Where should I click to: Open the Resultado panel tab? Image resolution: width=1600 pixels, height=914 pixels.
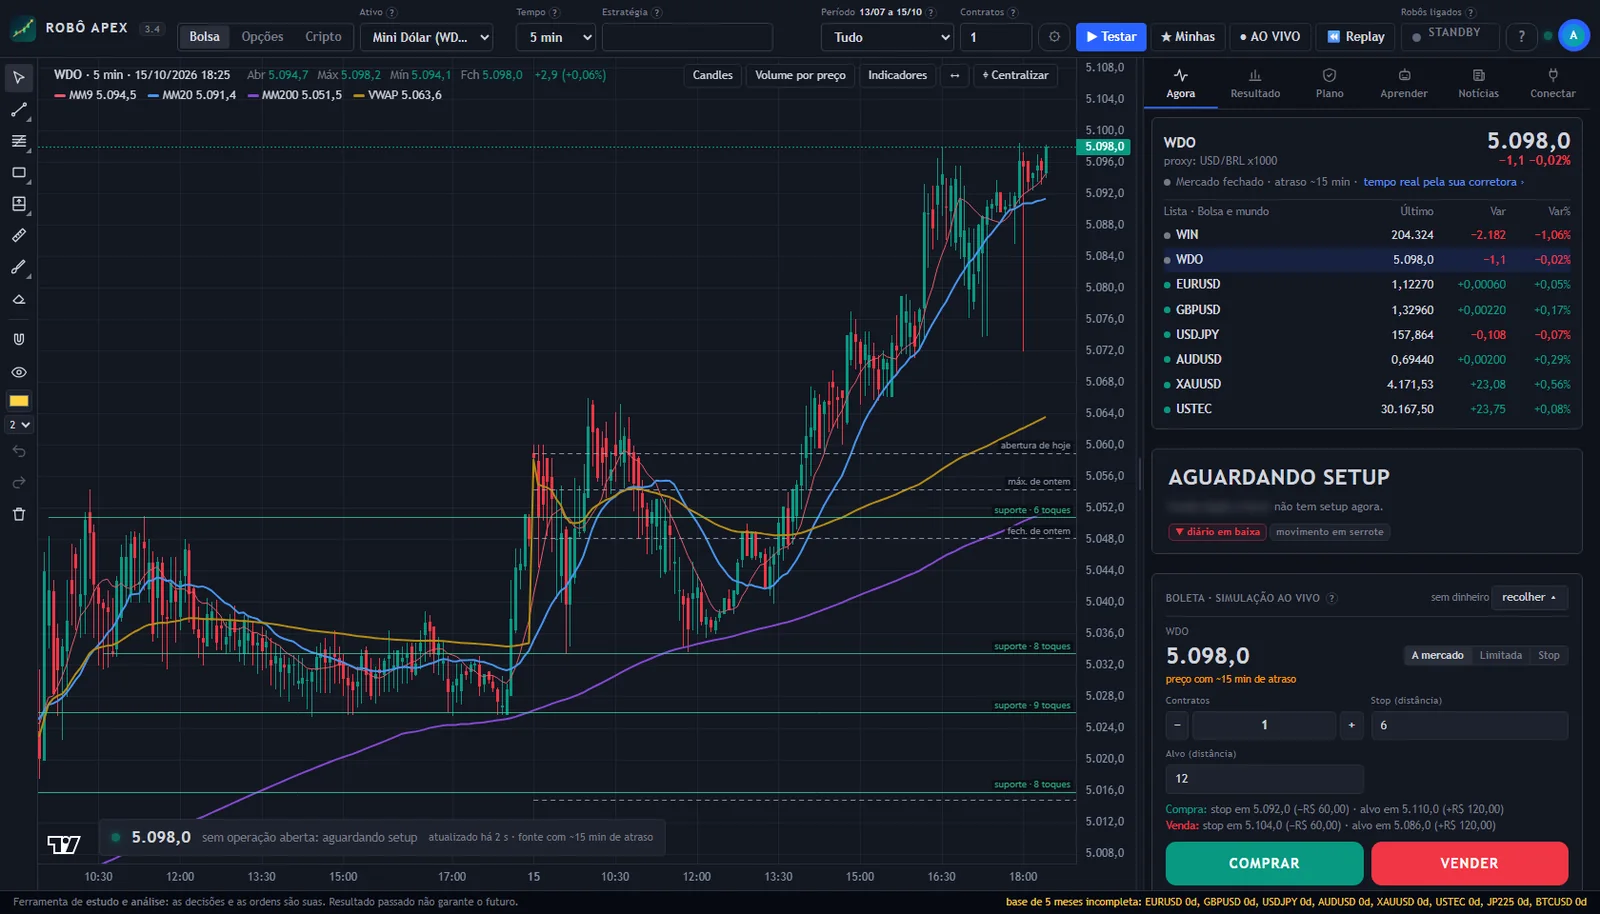(x=1255, y=84)
